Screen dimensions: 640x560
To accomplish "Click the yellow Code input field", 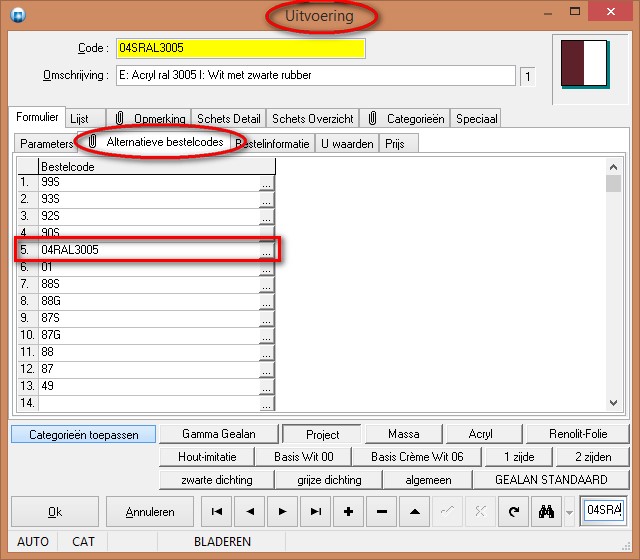I will (241, 48).
